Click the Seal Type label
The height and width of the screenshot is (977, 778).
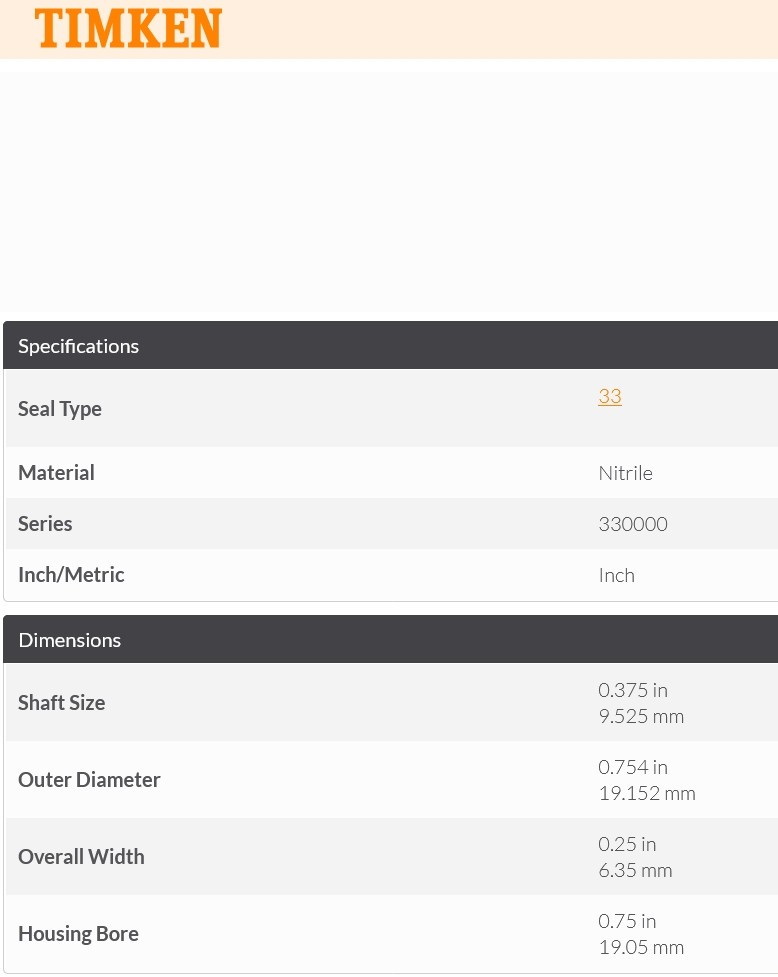(x=60, y=409)
